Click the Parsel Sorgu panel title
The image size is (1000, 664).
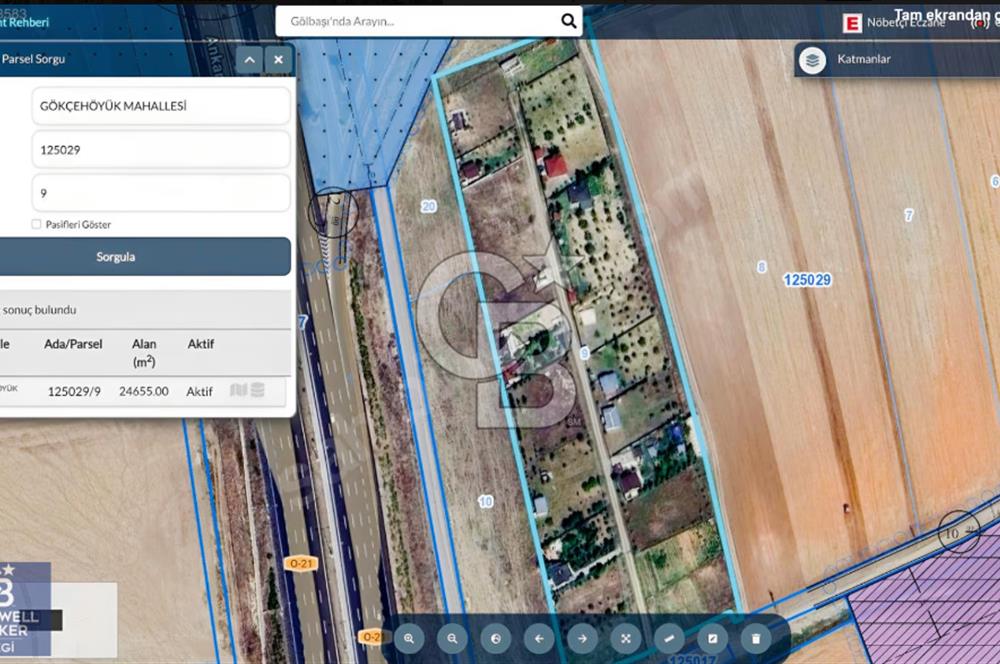pyautogui.click(x=33, y=59)
